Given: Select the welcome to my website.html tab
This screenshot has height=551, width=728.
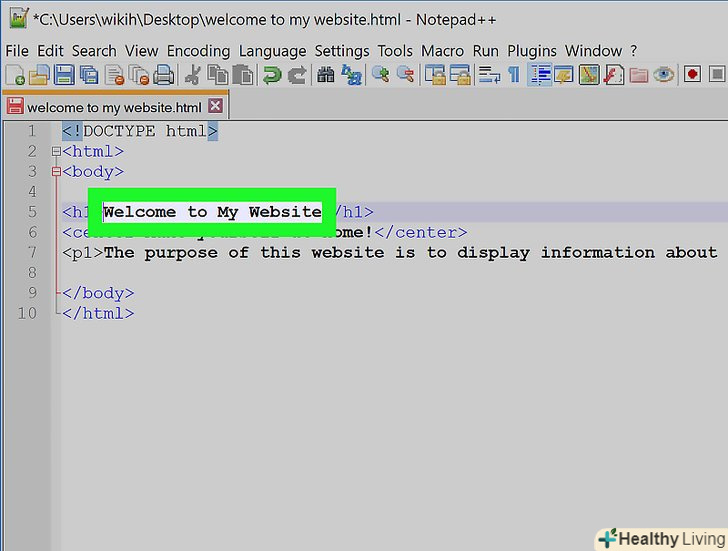Looking at the screenshot, I should [113, 107].
